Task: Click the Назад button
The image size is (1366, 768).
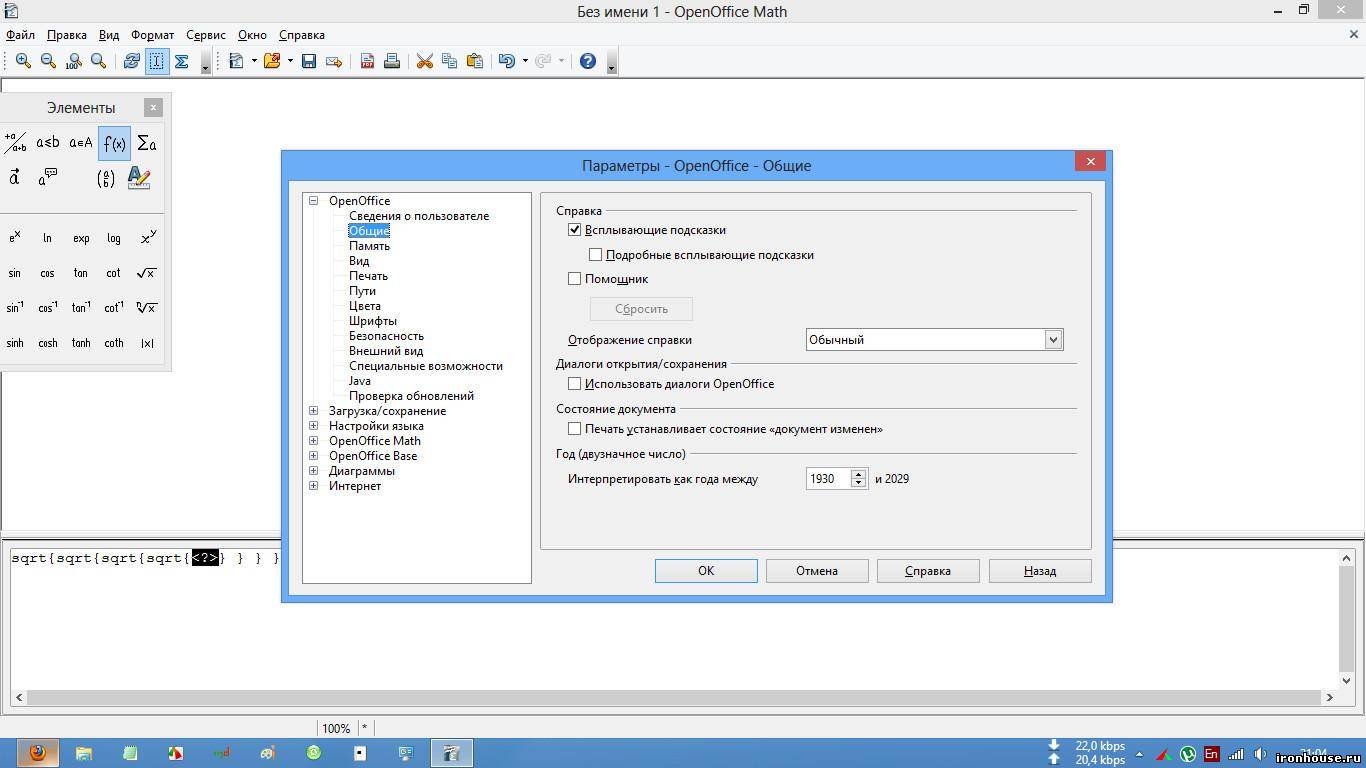Action: point(1040,571)
